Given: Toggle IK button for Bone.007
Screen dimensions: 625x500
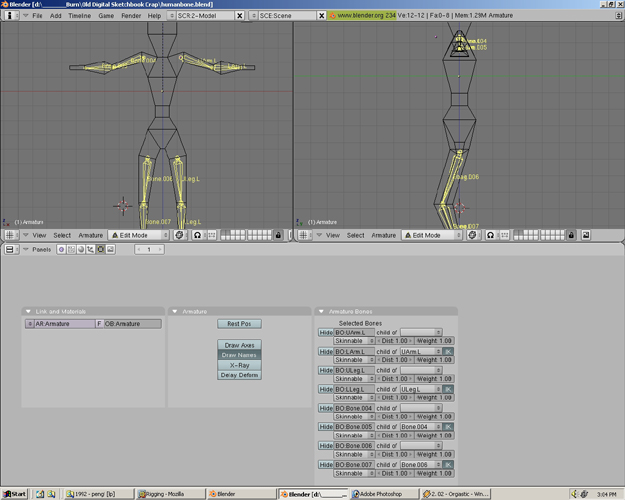Looking at the screenshot, I should click(448, 465).
